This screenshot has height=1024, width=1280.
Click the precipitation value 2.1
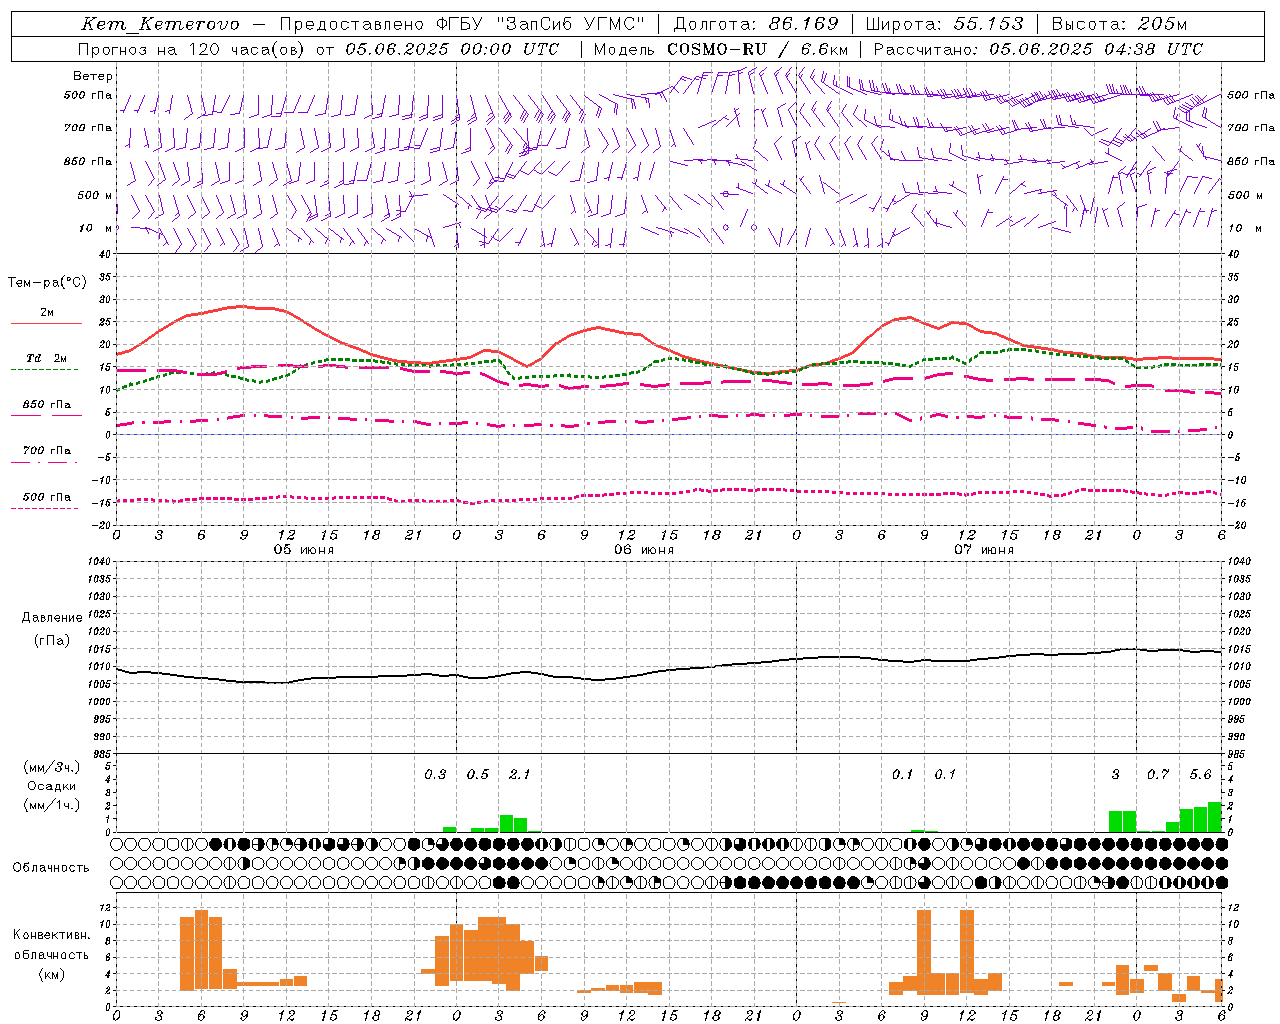coord(520,775)
